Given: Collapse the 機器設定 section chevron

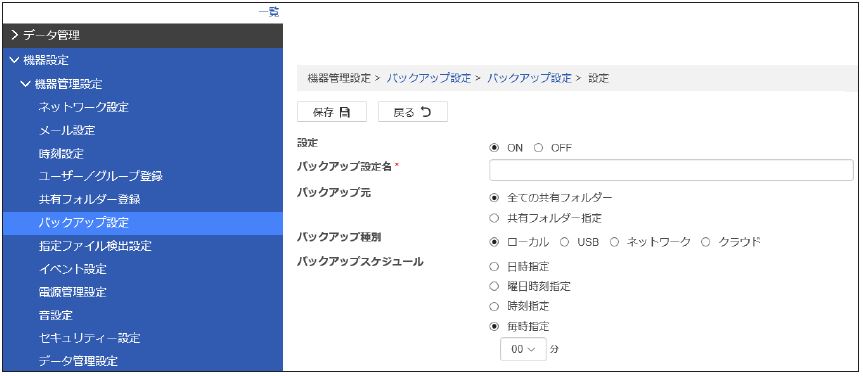Looking at the screenshot, I should pos(15,60).
